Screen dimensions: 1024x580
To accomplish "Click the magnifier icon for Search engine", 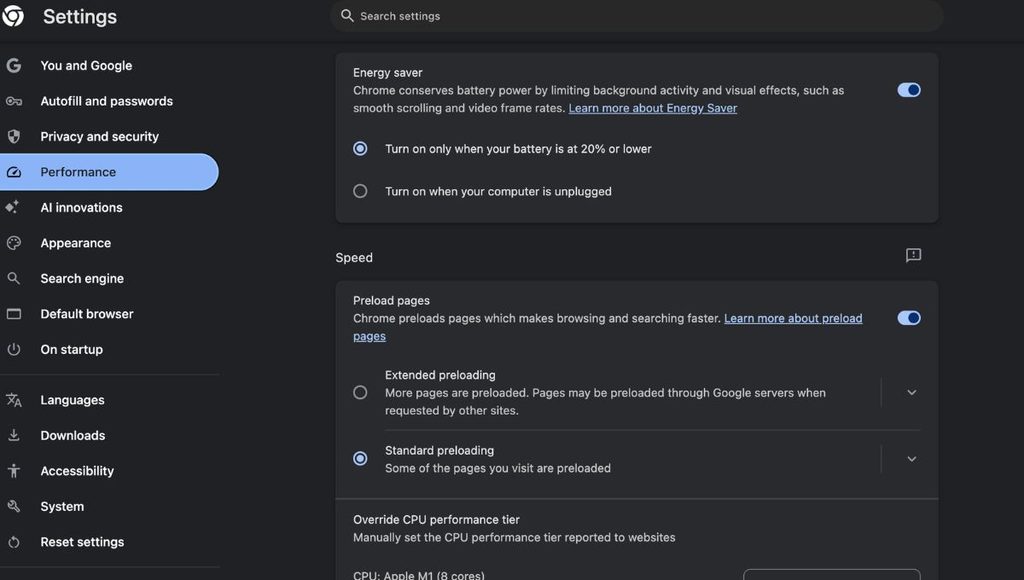I will 14,278.
